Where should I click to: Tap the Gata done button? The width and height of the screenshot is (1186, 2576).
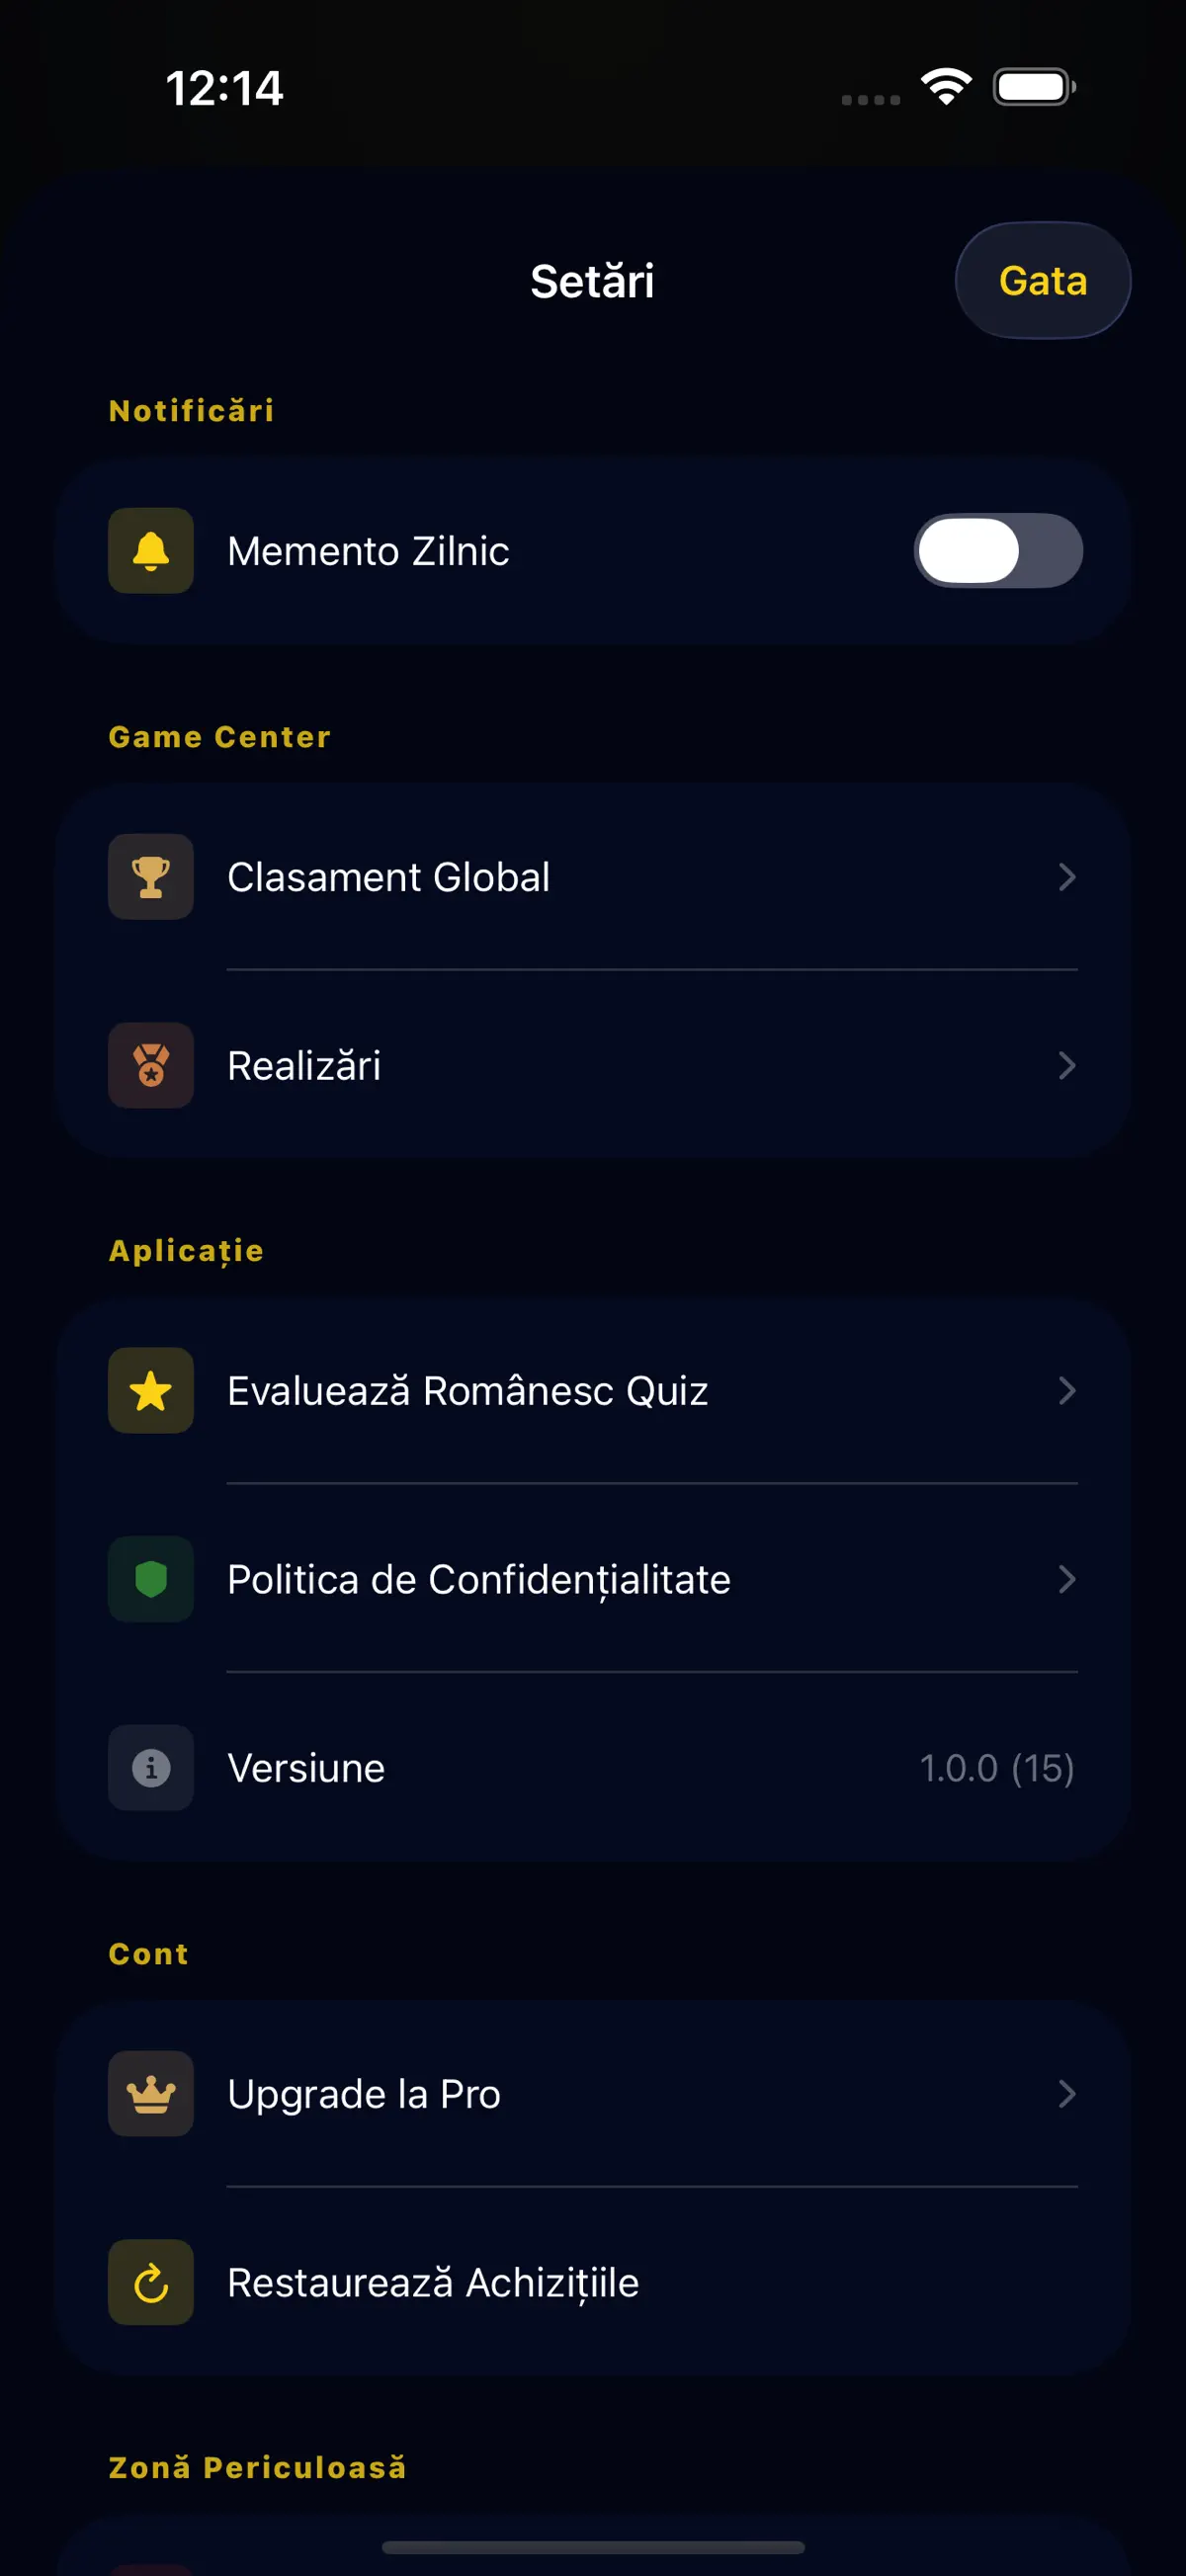coord(1043,280)
